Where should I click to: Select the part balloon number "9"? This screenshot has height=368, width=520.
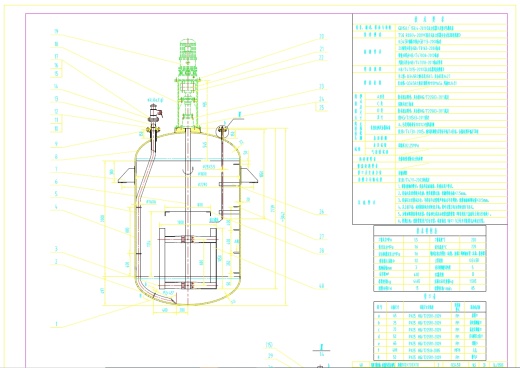[56, 144]
